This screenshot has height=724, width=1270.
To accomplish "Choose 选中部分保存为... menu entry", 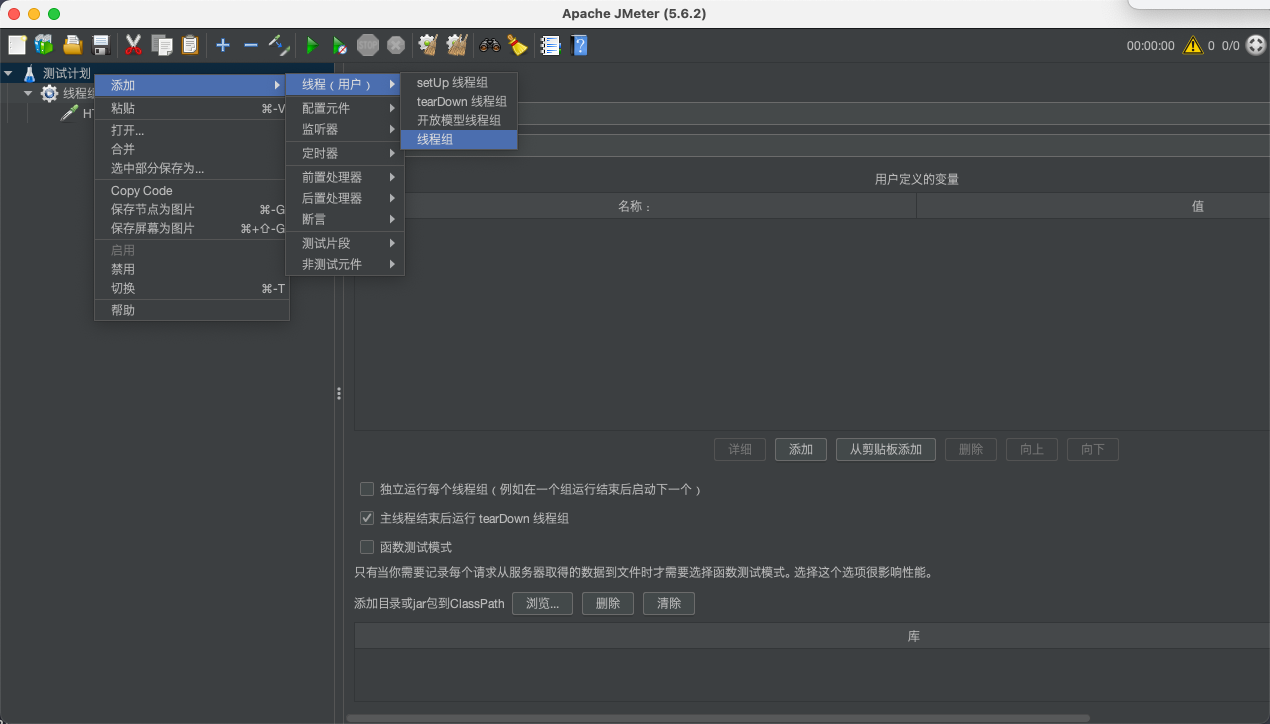I will (190, 168).
